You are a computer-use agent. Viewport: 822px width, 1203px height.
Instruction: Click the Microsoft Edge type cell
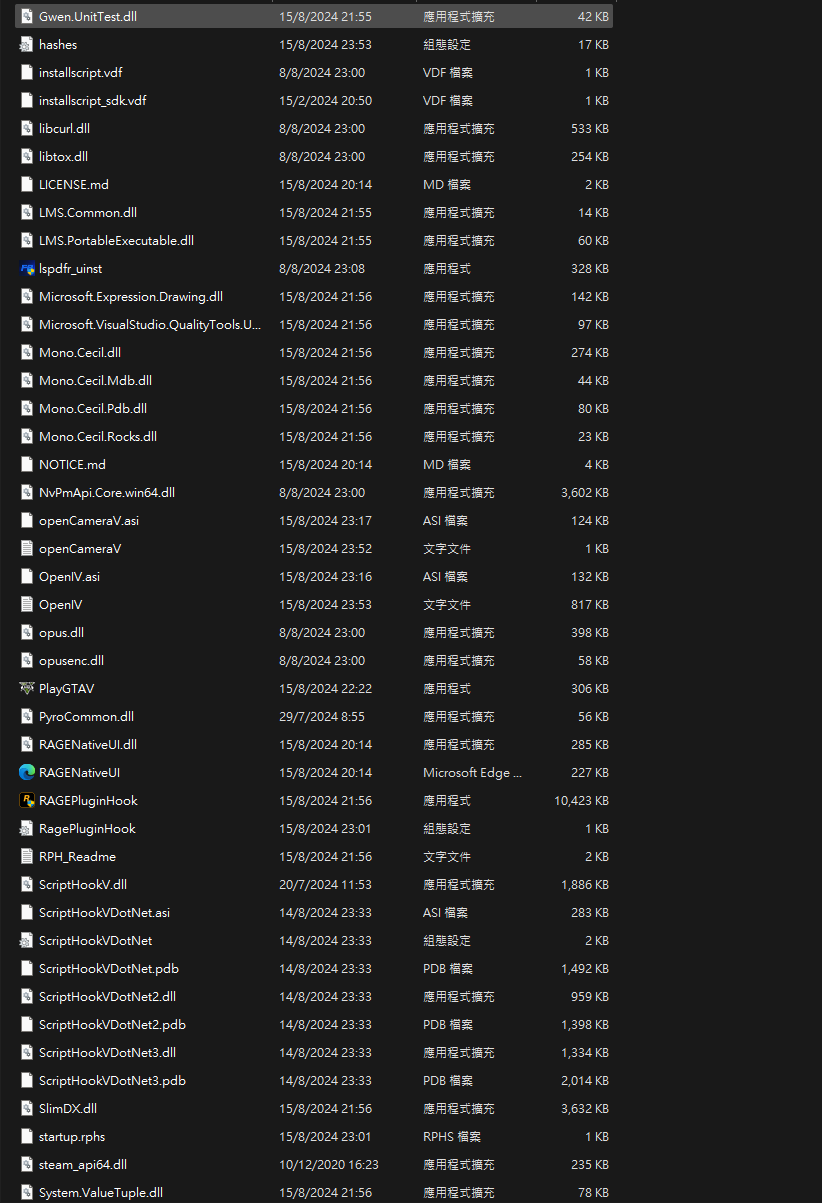472,773
